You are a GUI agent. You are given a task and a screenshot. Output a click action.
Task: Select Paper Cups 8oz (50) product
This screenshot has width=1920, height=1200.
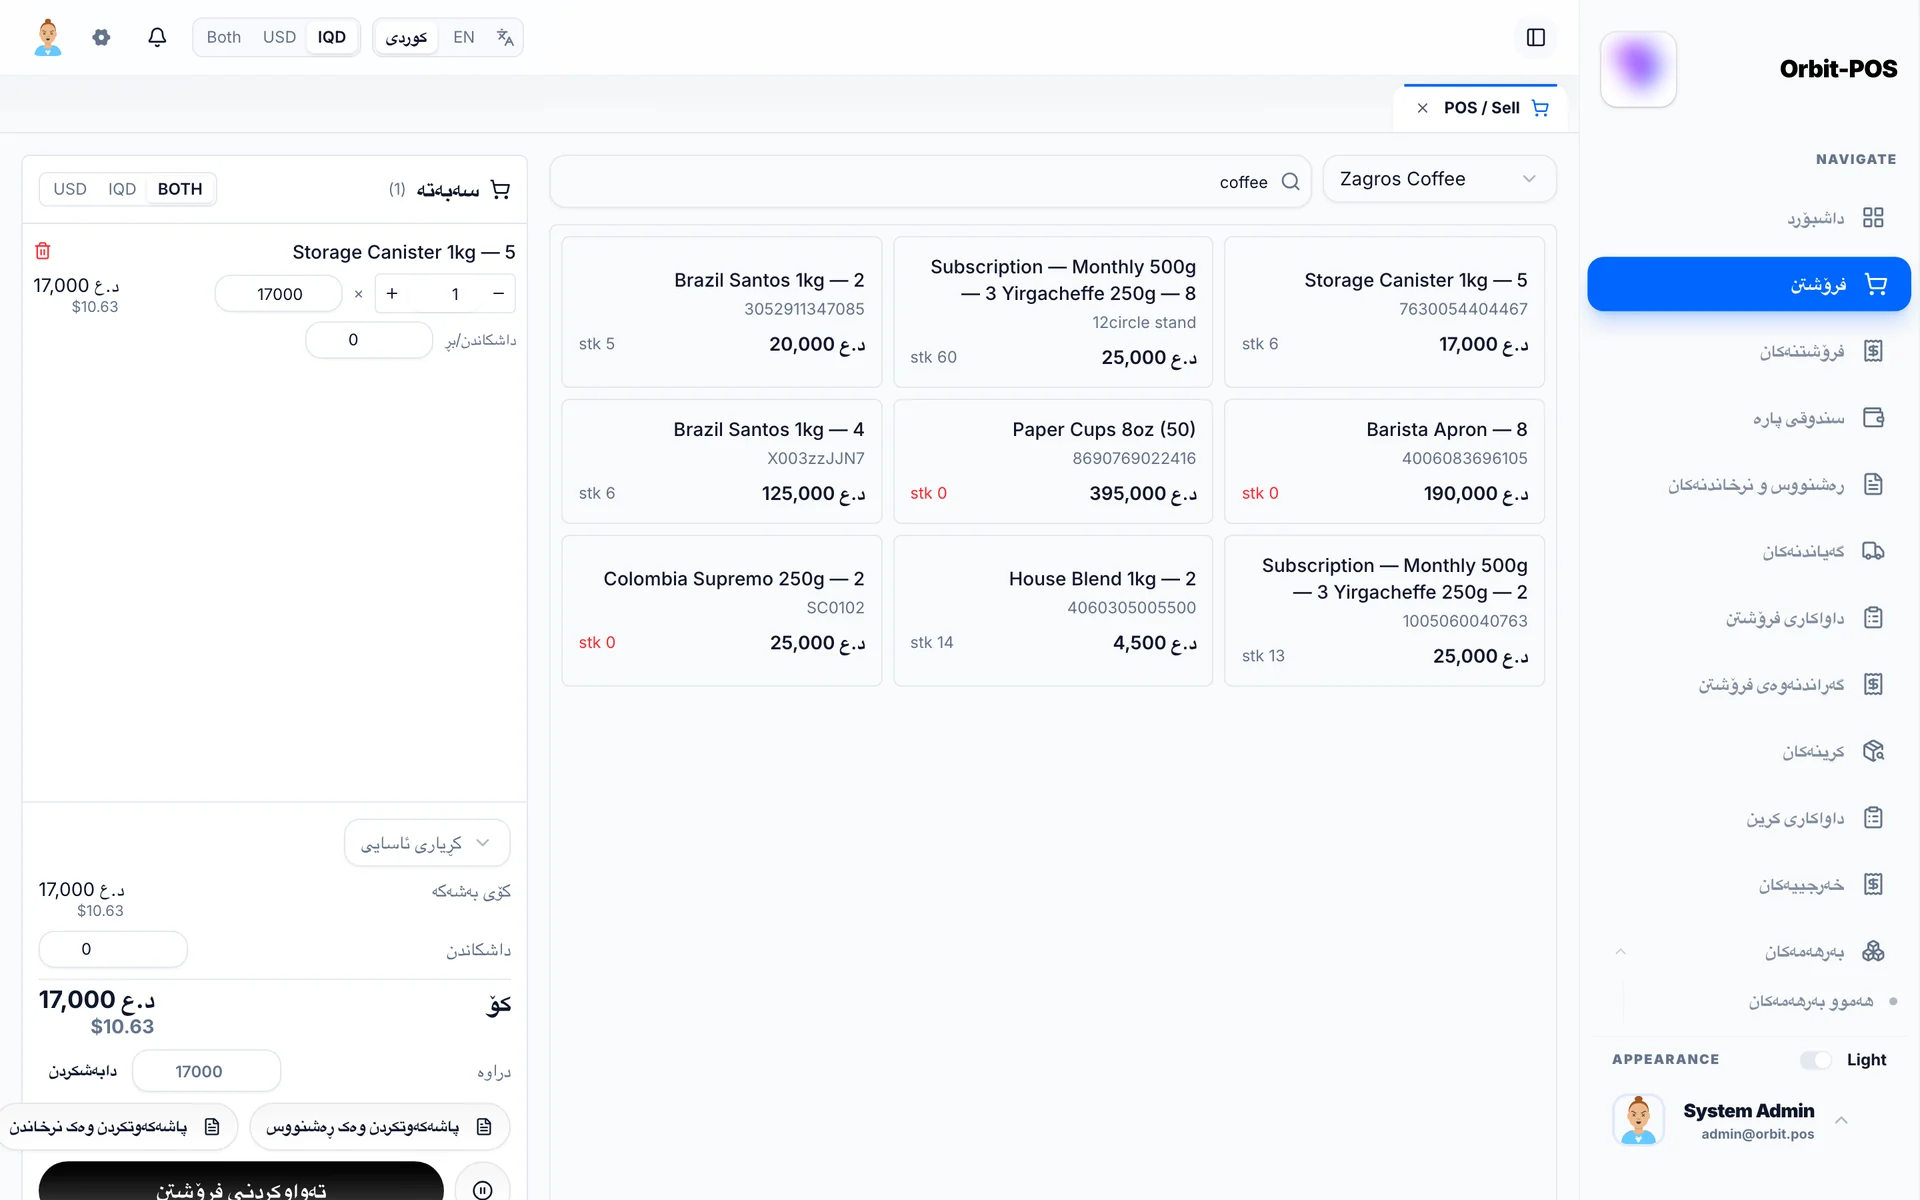pos(1053,461)
